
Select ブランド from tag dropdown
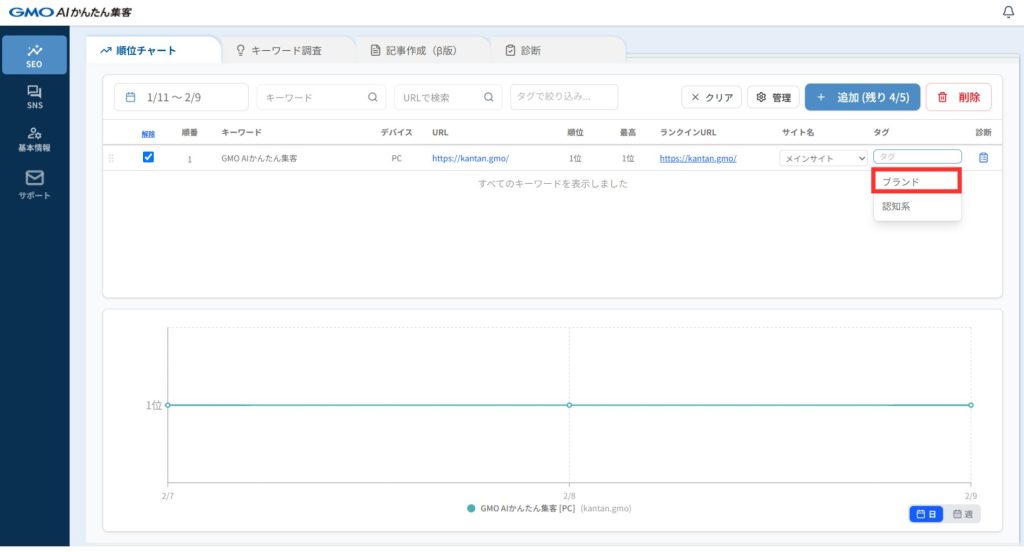[916, 181]
